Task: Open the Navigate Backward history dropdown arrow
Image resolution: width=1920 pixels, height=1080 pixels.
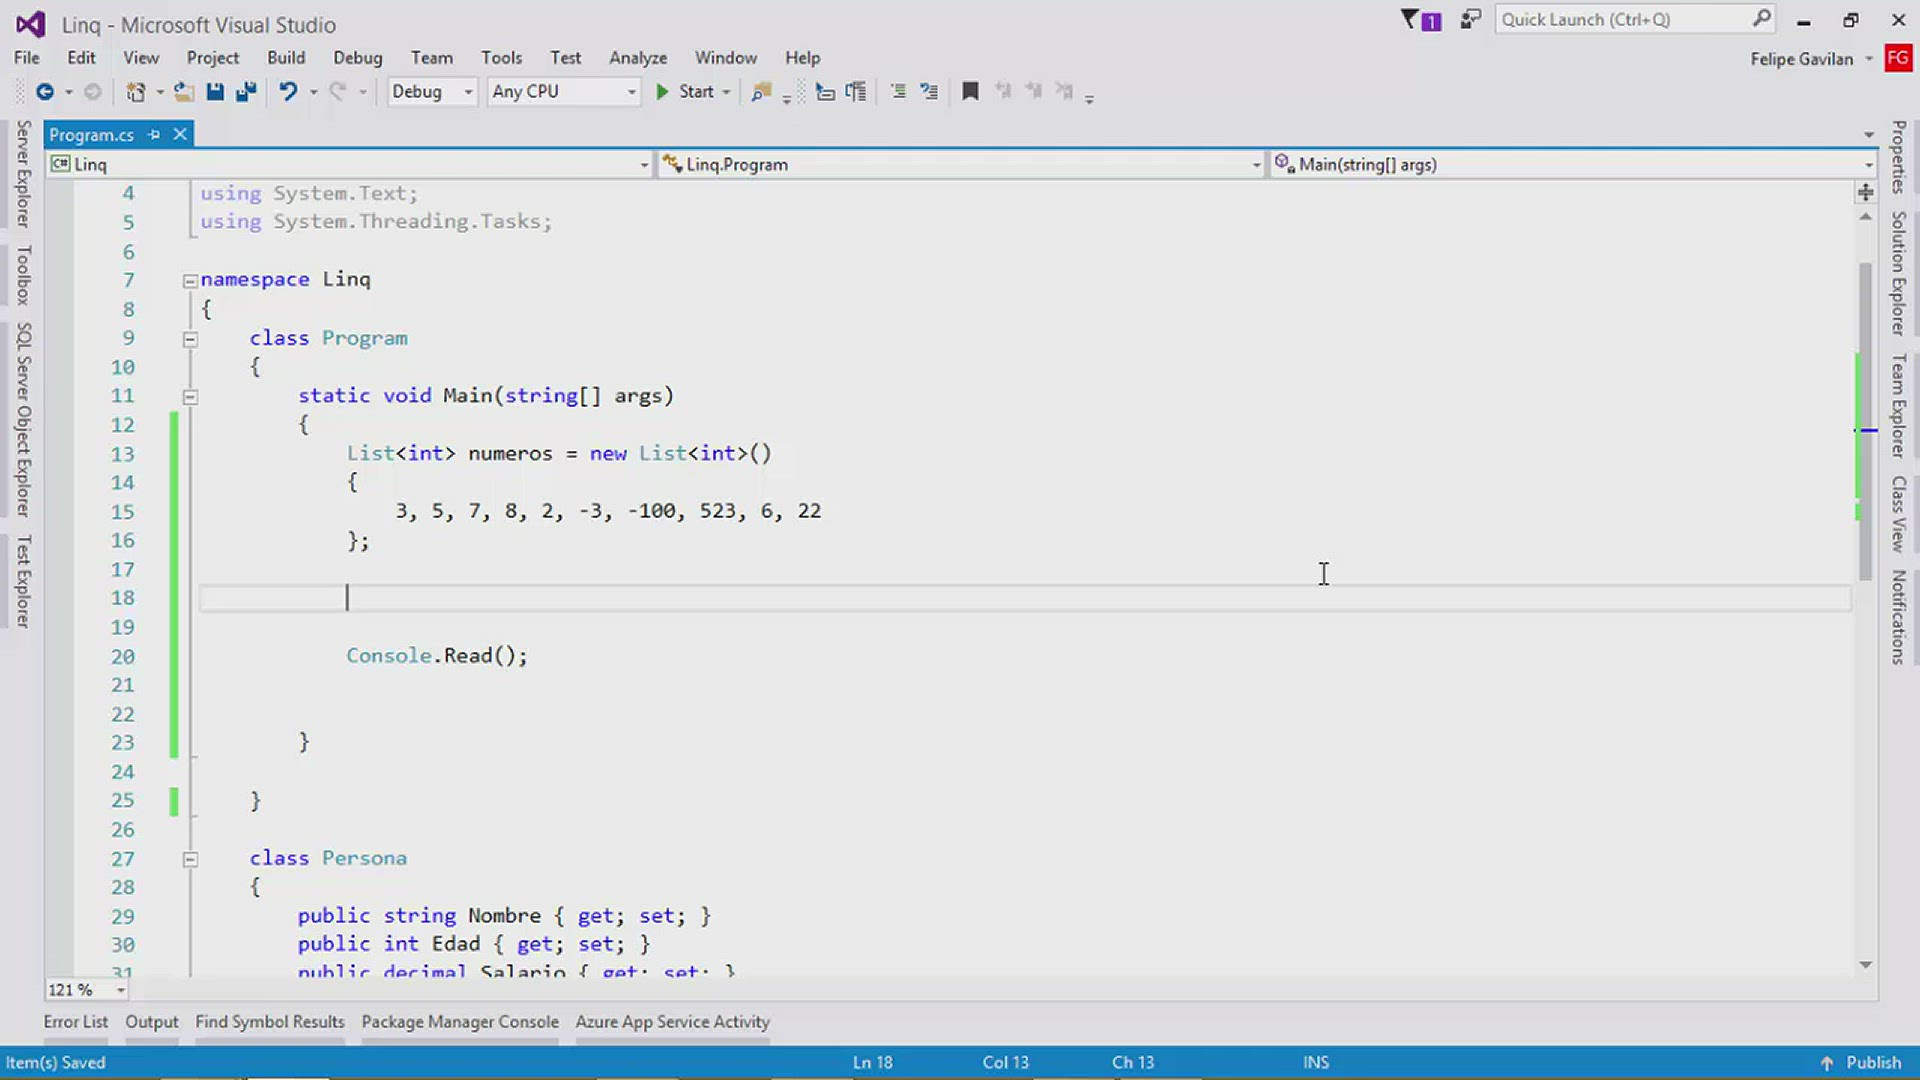Action: click(x=69, y=92)
